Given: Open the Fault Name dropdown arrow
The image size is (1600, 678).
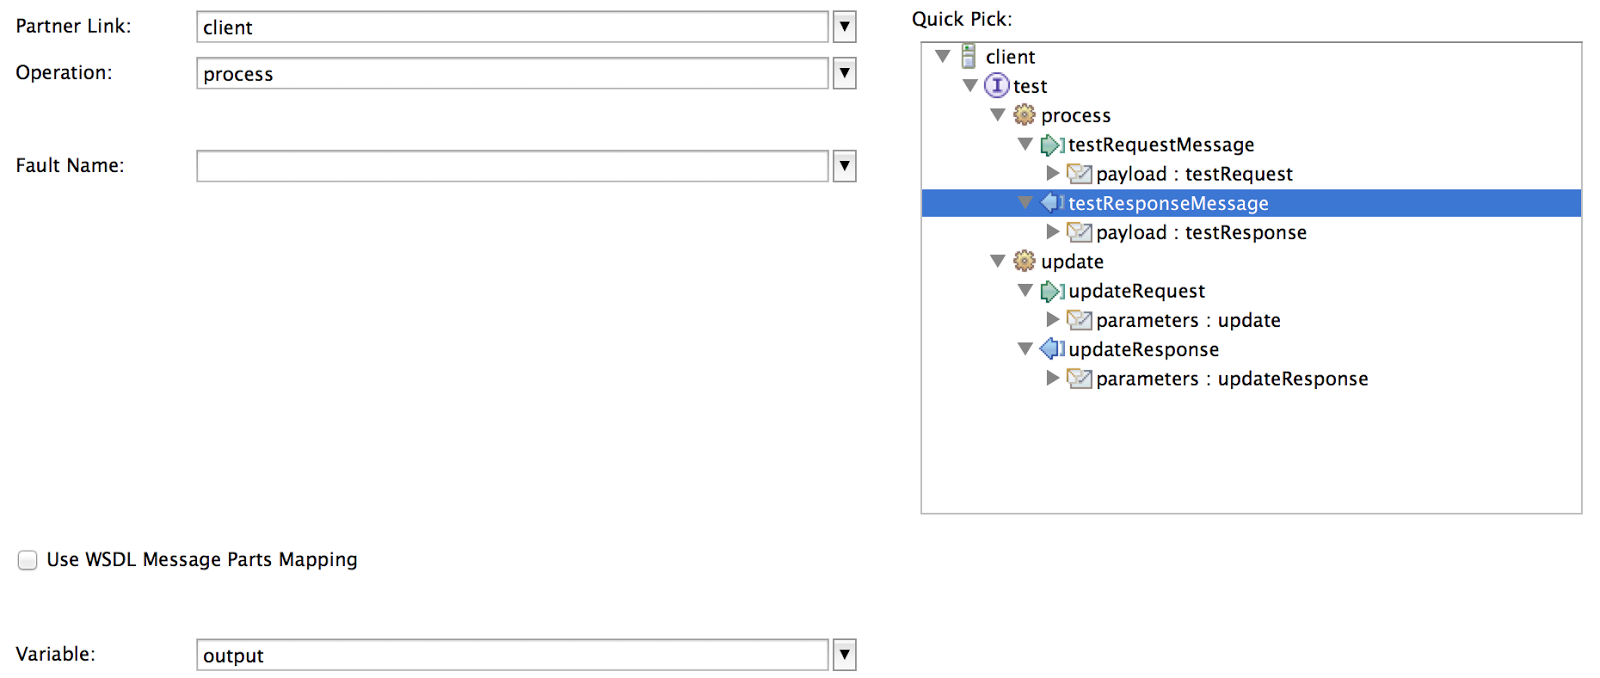Looking at the screenshot, I should tap(845, 166).
